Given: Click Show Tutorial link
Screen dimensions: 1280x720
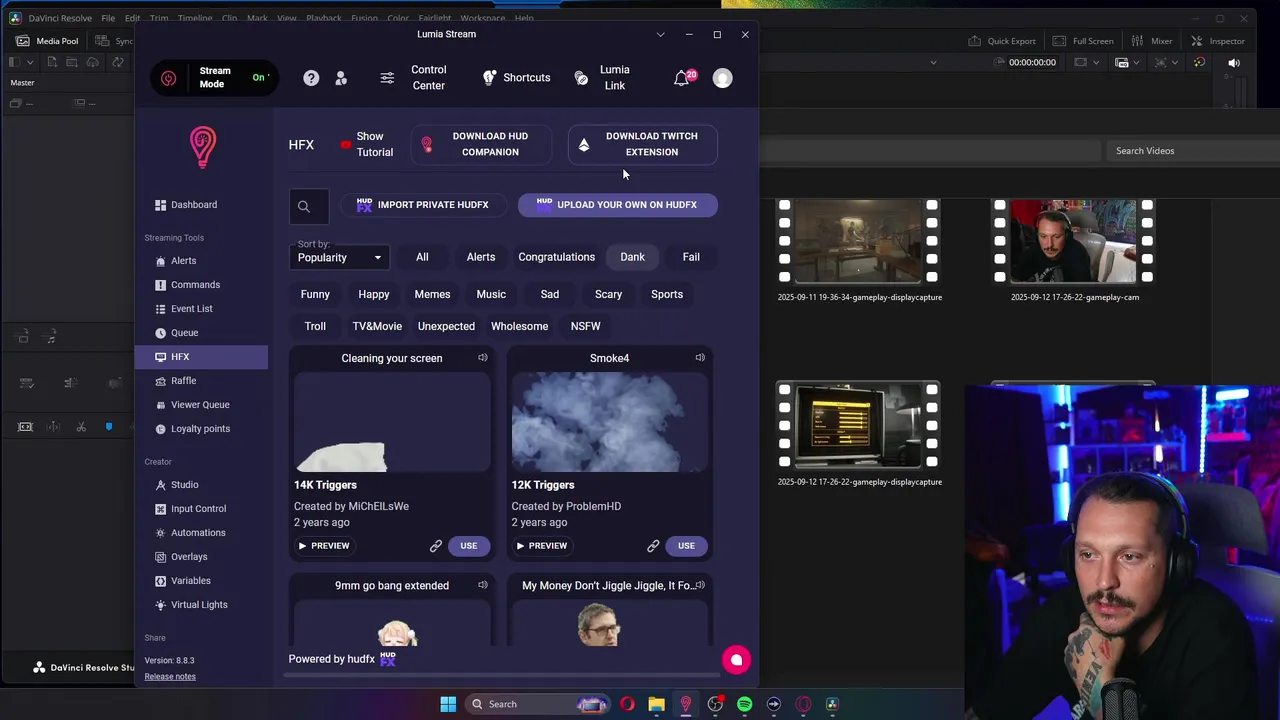Looking at the screenshot, I should coord(367,144).
